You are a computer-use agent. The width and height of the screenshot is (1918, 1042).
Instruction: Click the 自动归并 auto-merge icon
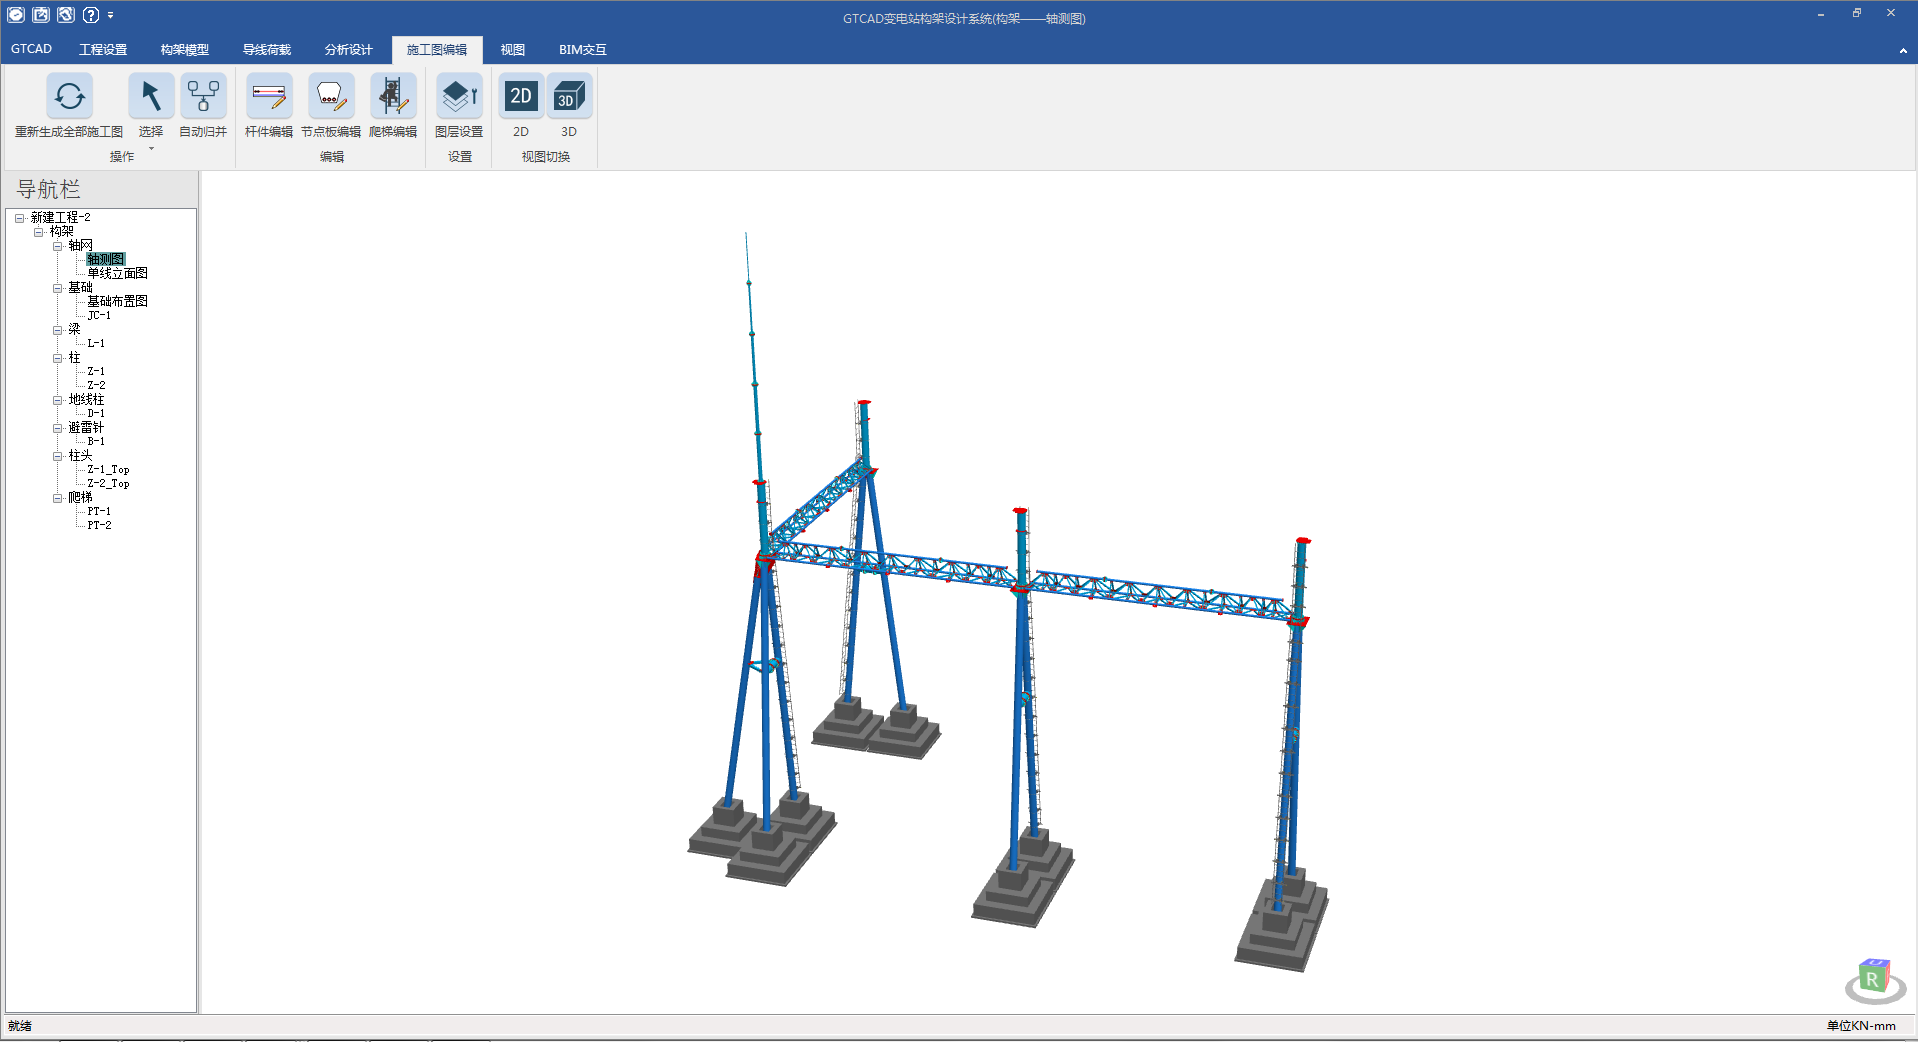point(203,97)
